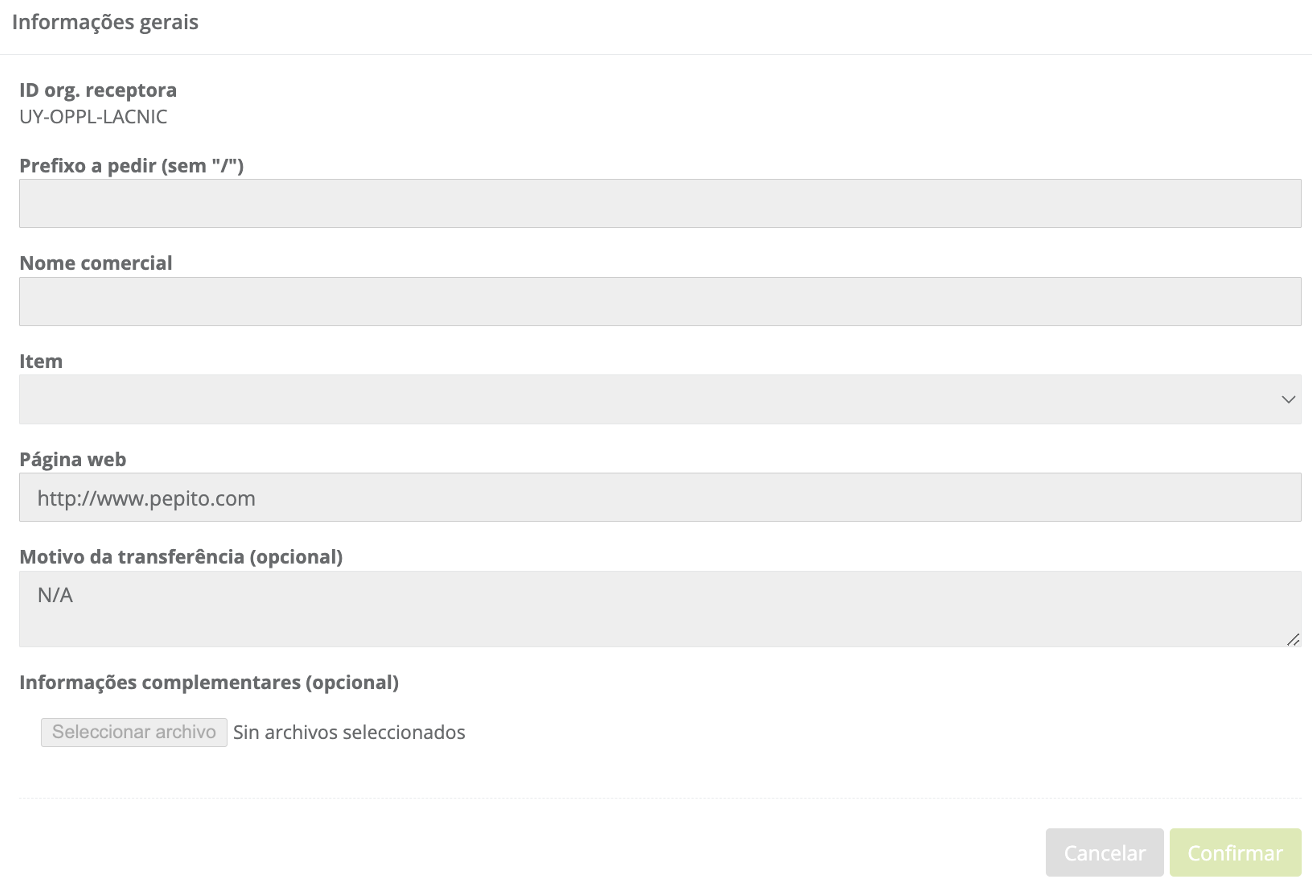Image resolution: width=1312 pixels, height=886 pixels.
Task: Cancel the form with Cancelar button
Action: 1104,853
